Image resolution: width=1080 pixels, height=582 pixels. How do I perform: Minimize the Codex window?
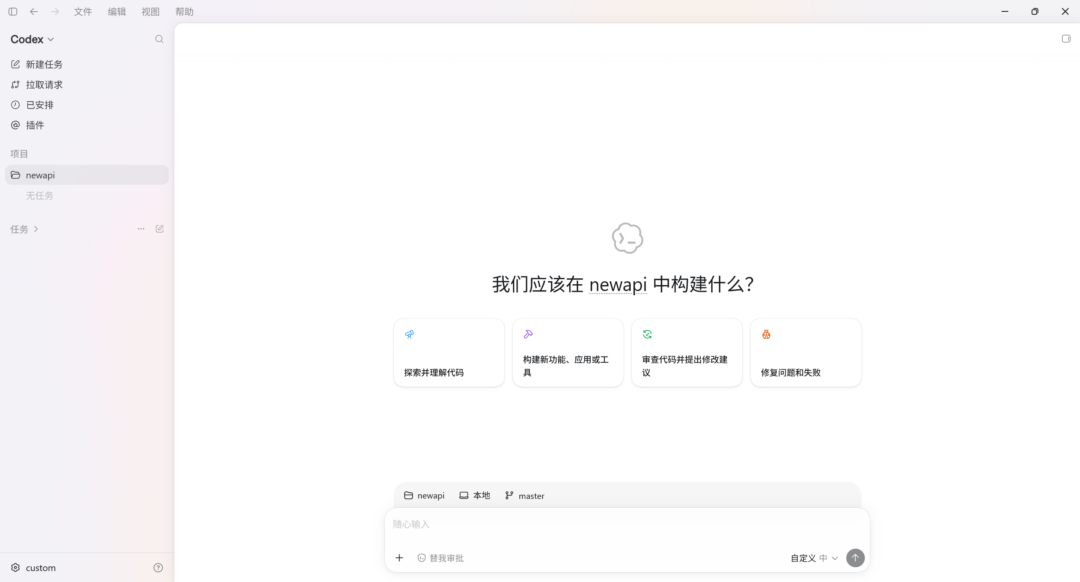pos(1004,12)
